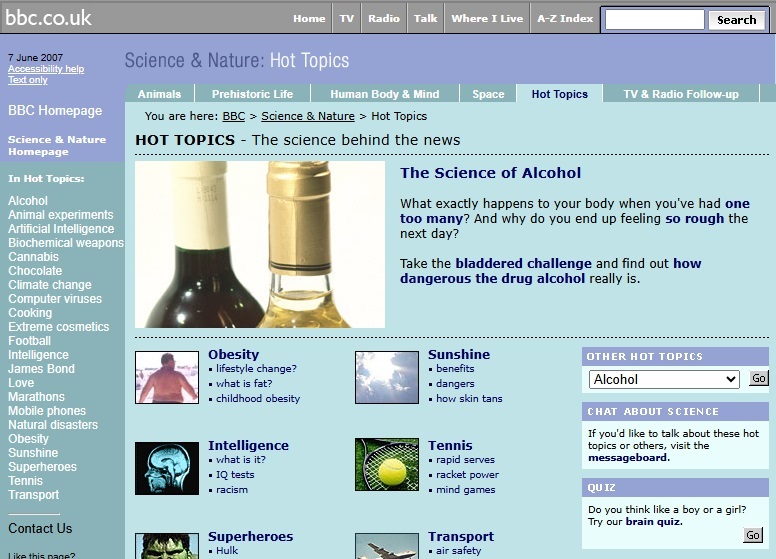
Task: Open James Bond sidebar link
Action: (x=41, y=369)
